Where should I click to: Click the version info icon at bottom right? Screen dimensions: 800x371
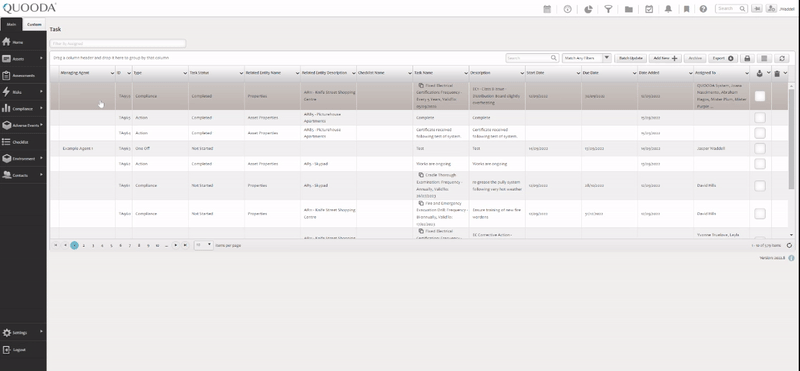pos(791,258)
